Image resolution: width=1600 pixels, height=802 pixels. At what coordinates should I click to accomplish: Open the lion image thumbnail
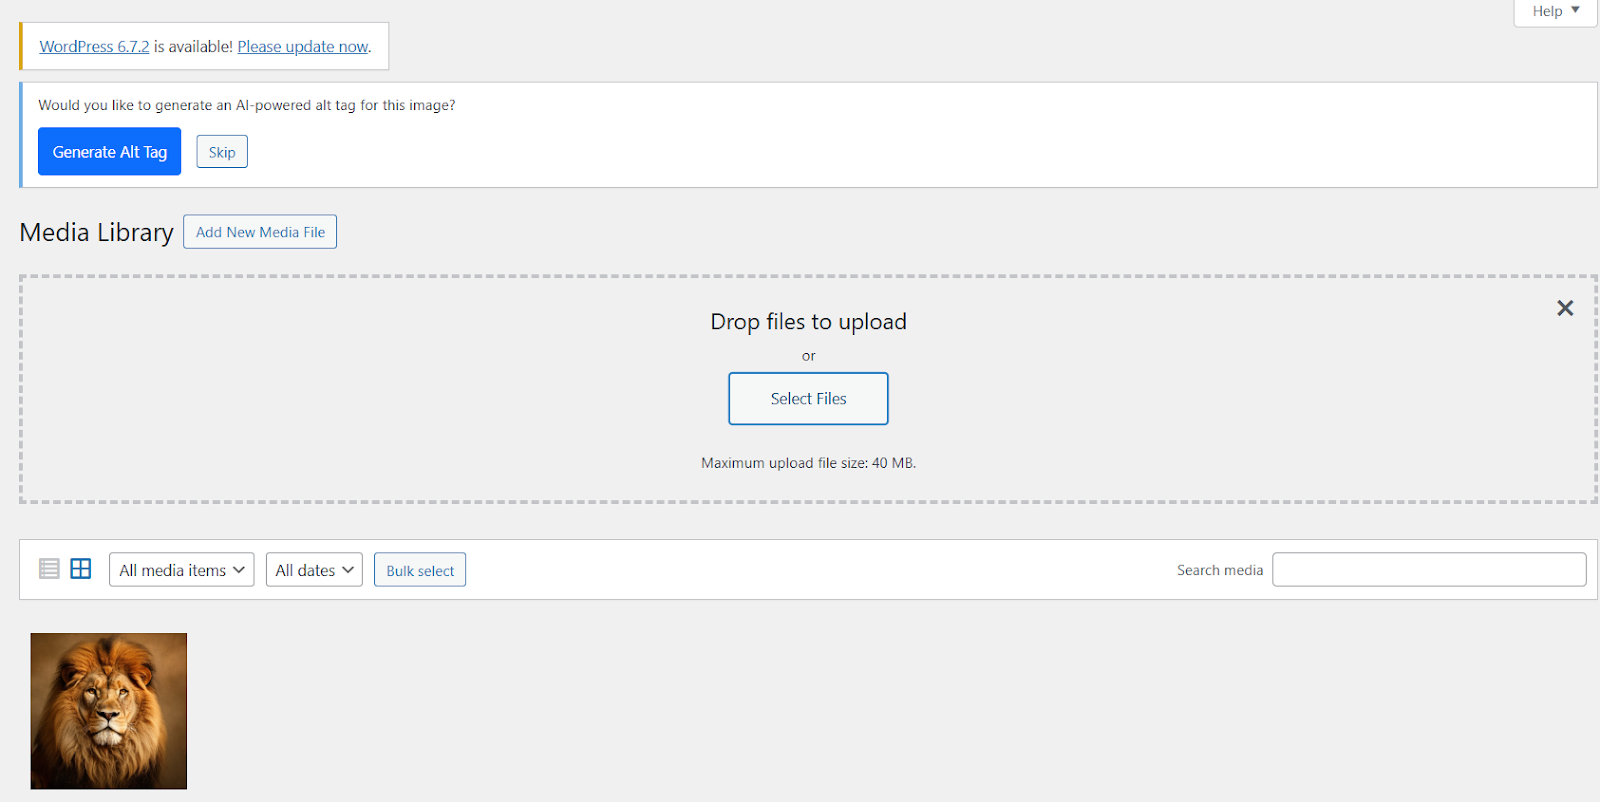point(109,711)
